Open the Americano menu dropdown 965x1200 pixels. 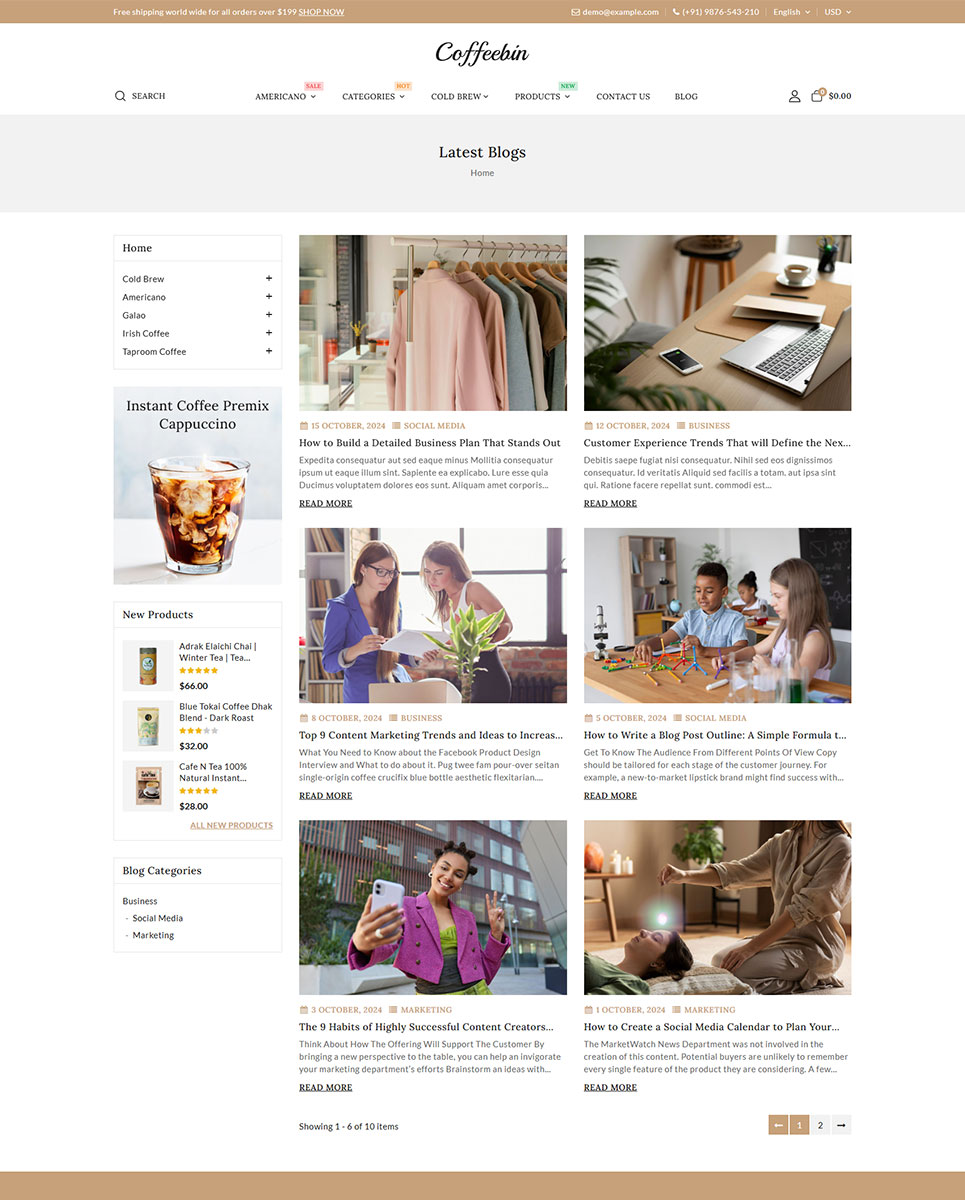[x=285, y=97]
